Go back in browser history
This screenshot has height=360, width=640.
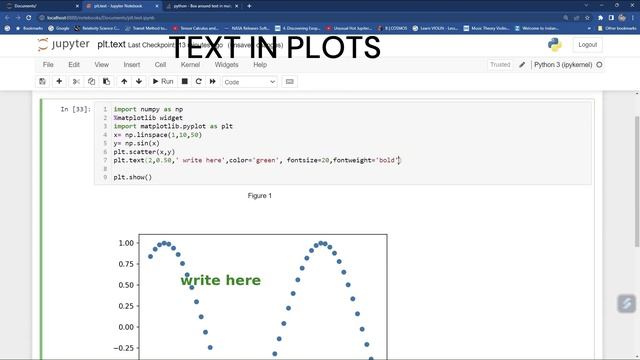tap(7, 18)
